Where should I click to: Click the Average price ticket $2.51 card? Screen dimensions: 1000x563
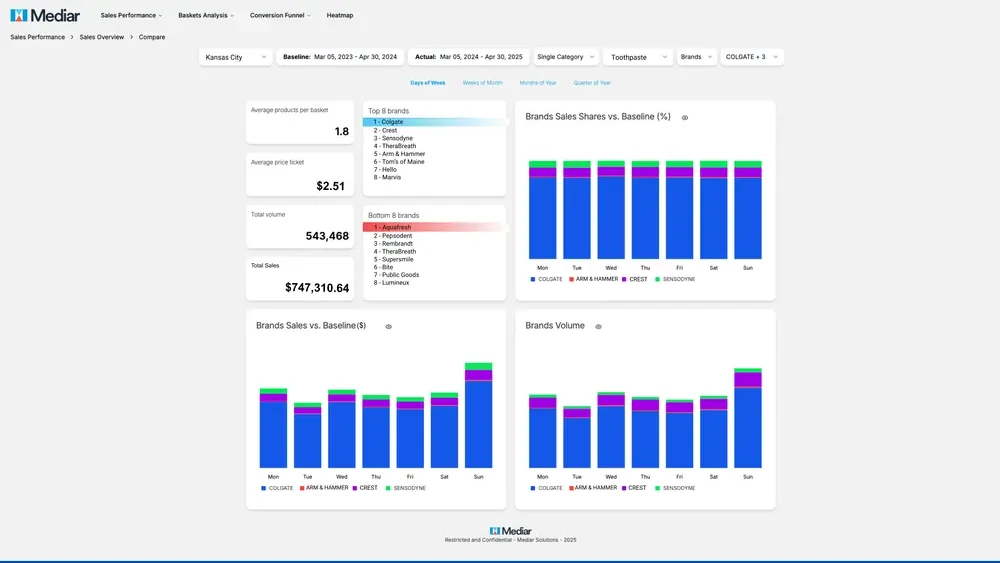pyautogui.click(x=300, y=174)
